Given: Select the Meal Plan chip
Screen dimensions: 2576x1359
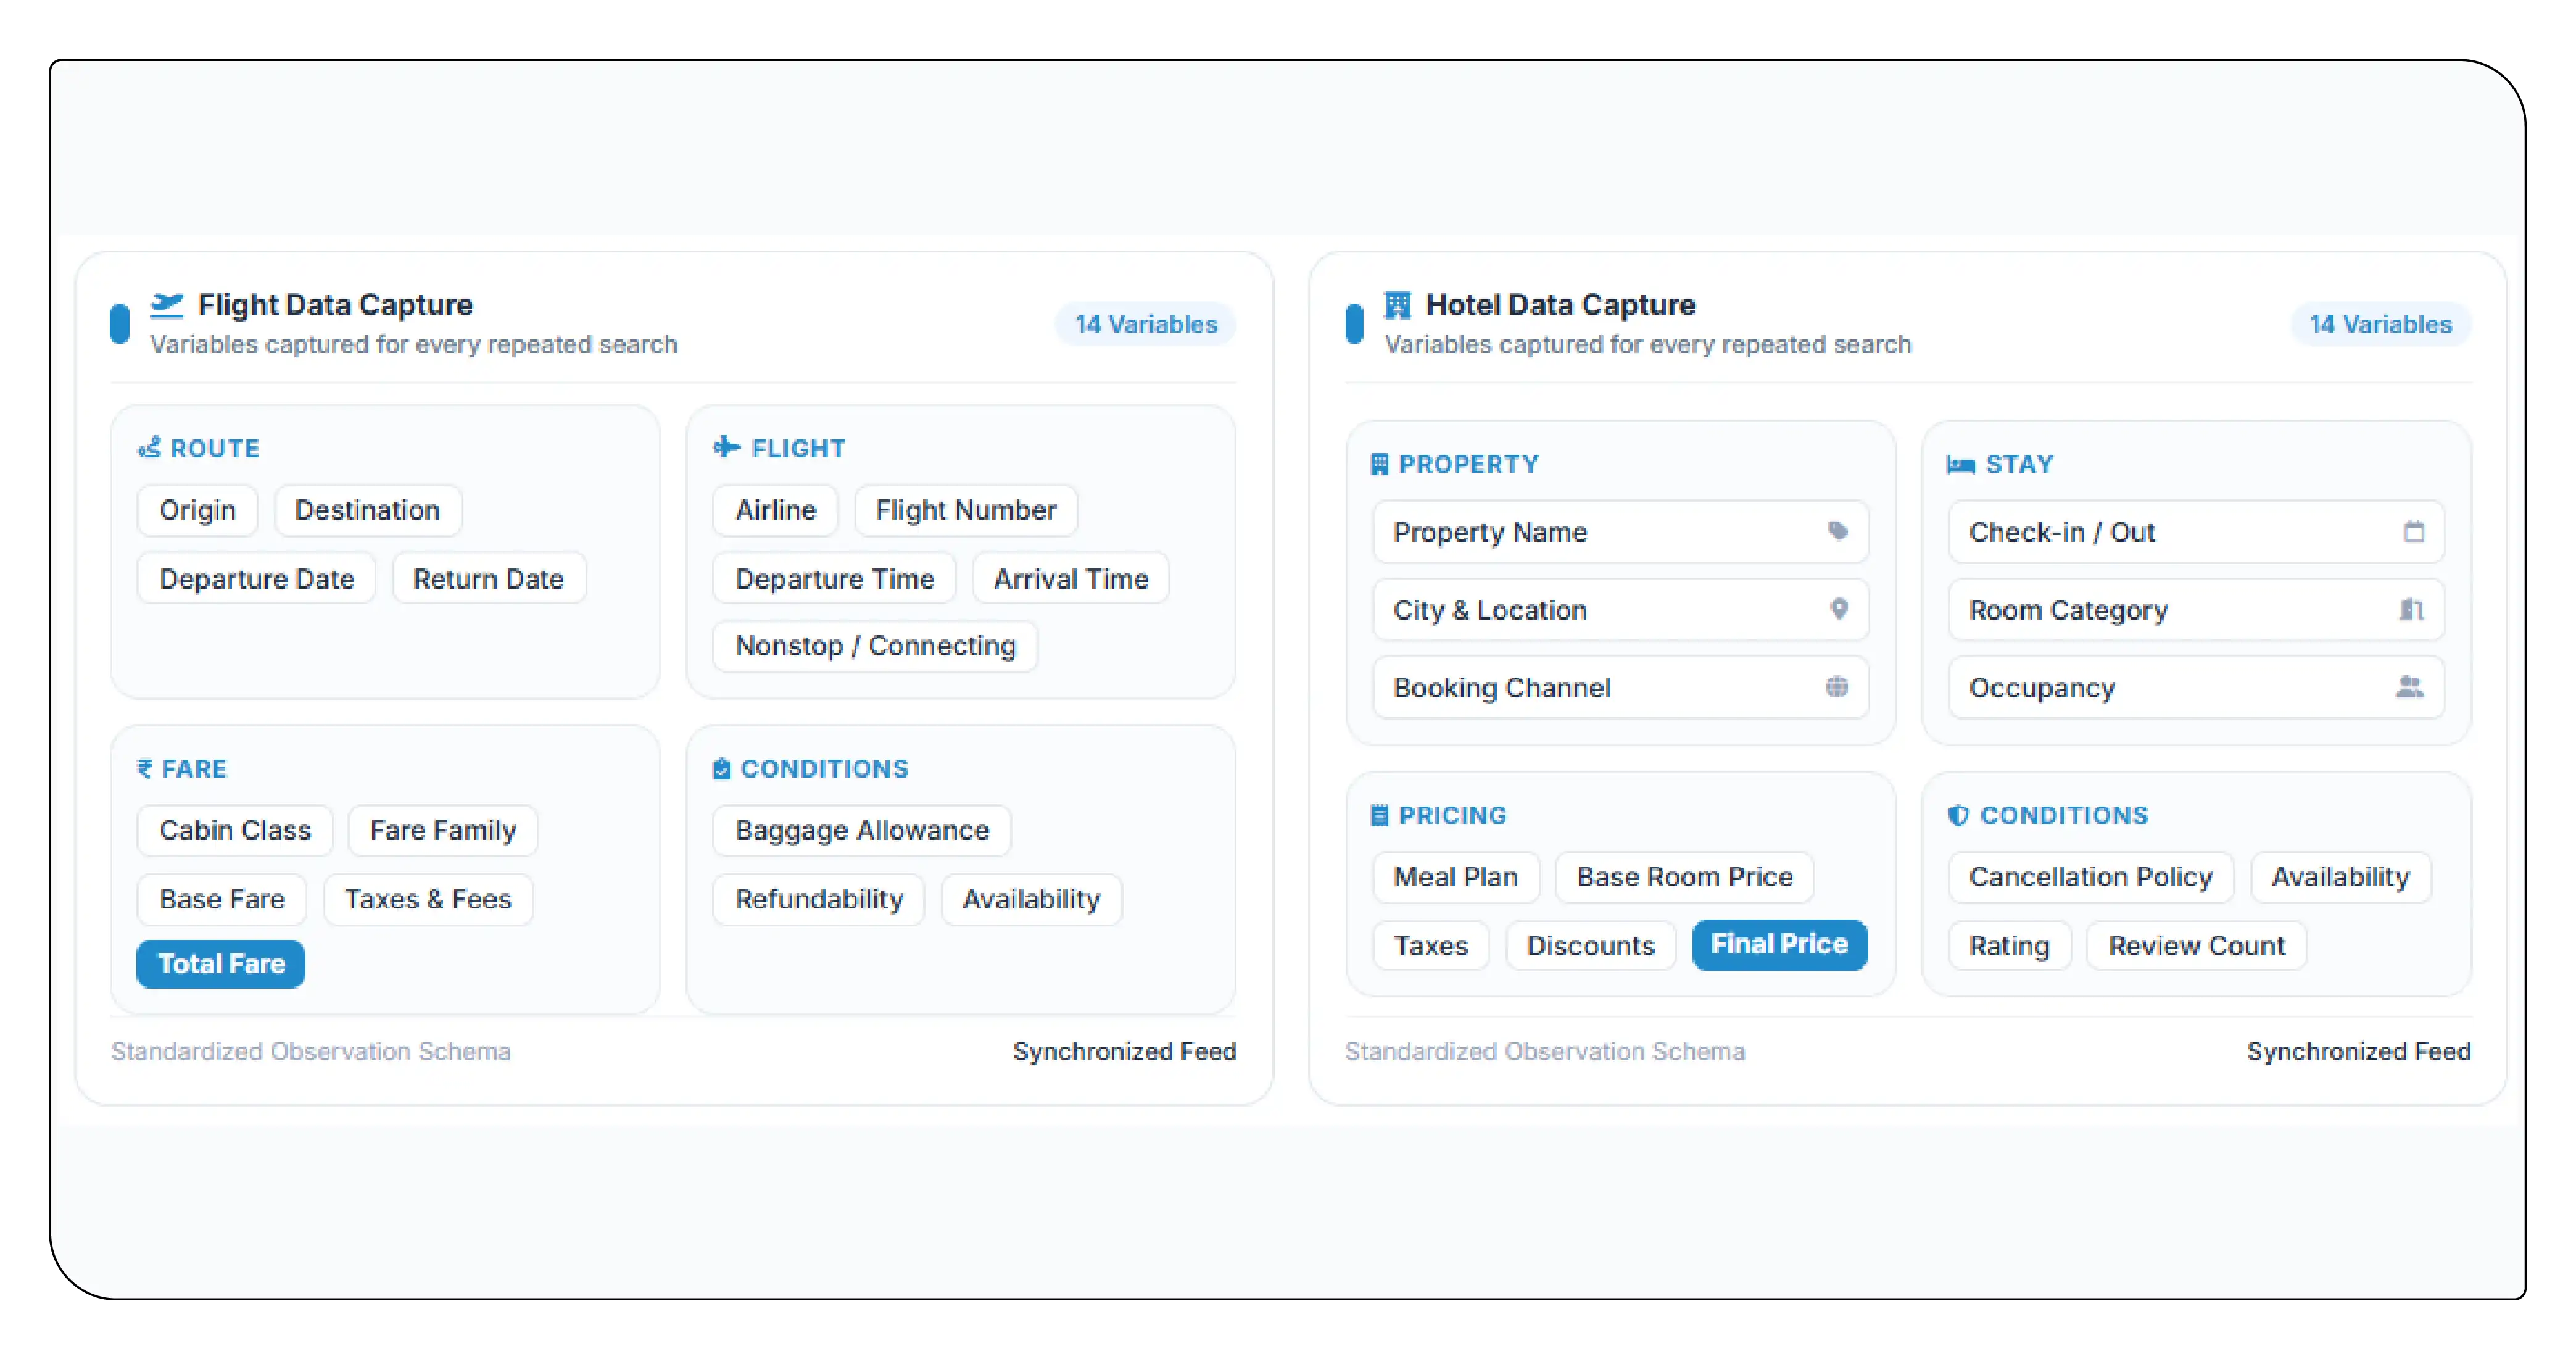Looking at the screenshot, I should [x=1456, y=877].
